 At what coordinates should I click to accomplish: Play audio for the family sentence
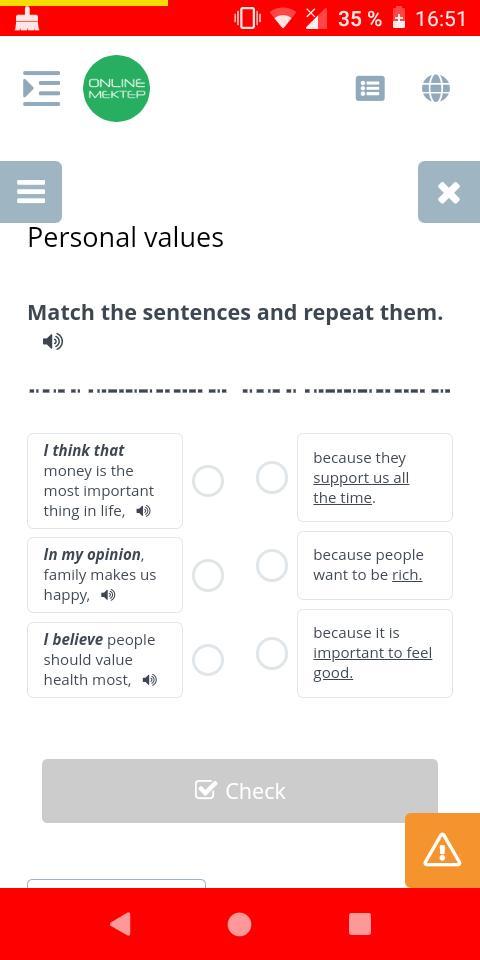(108, 595)
